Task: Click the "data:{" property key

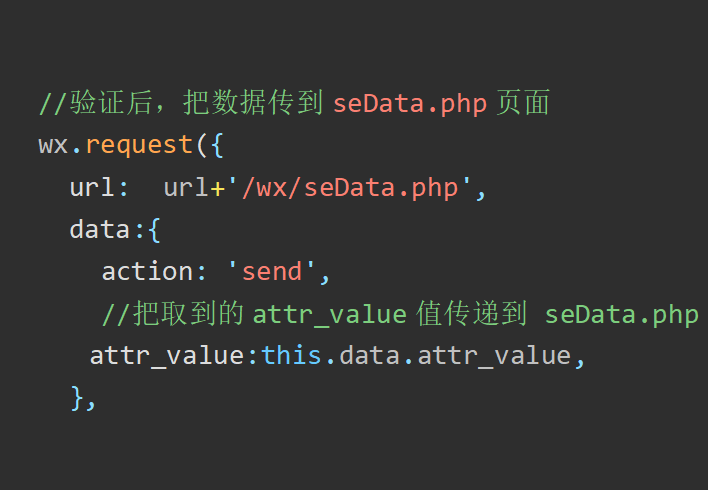Action: tap(114, 230)
